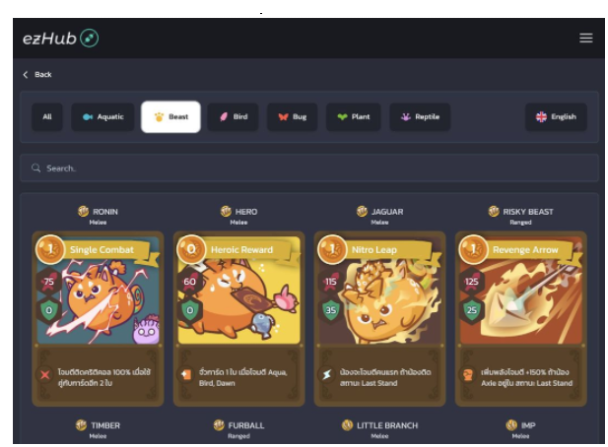608x447 pixels.
Task: Click the lightning ability icon on Nitro Leap
Action: click(327, 375)
